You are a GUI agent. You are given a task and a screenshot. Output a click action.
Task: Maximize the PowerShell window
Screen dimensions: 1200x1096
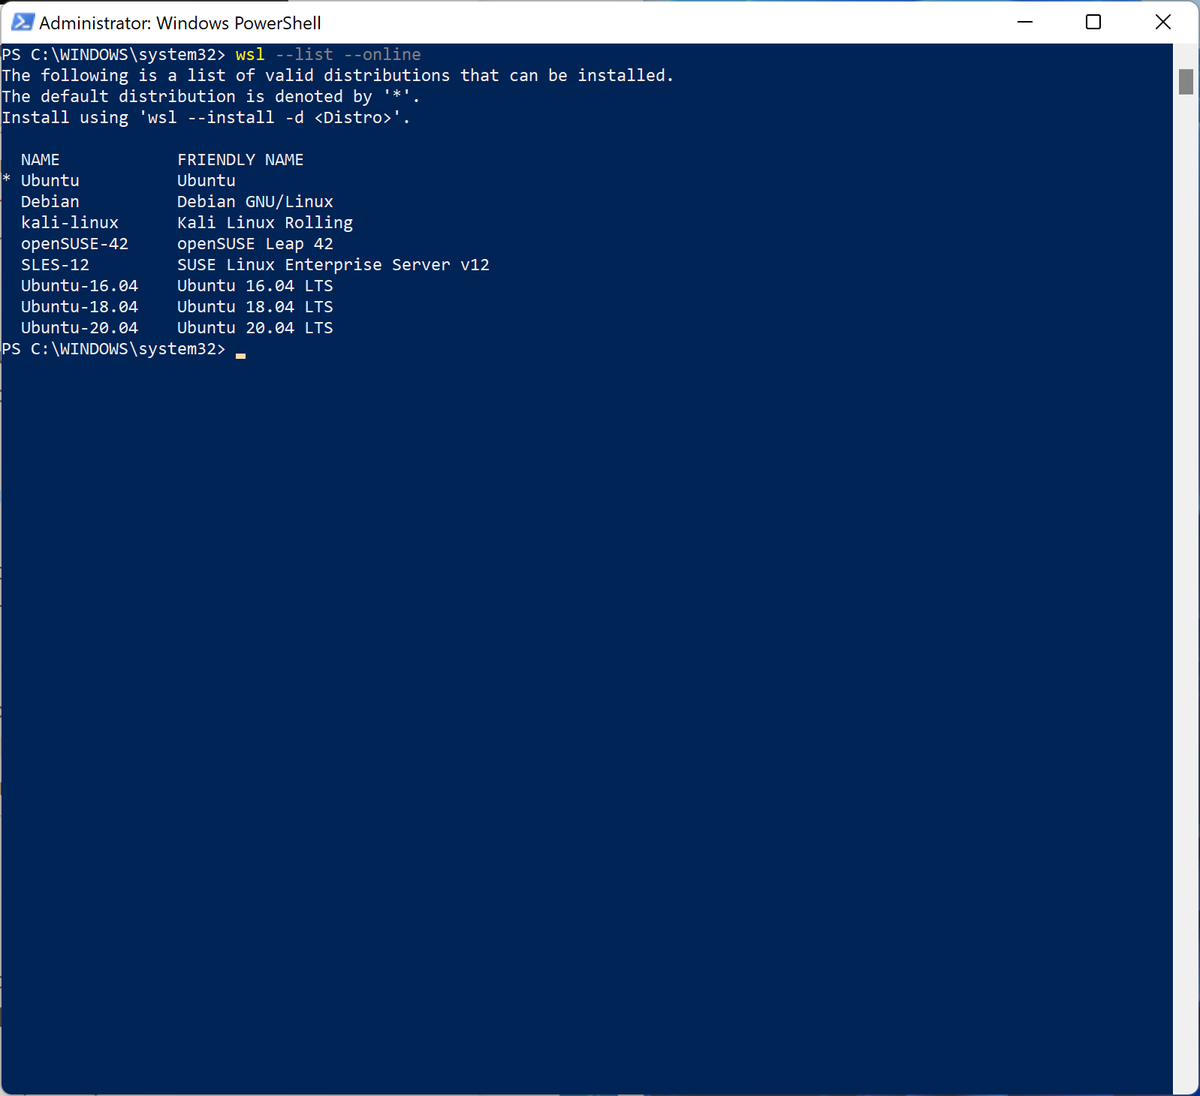click(1093, 22)
